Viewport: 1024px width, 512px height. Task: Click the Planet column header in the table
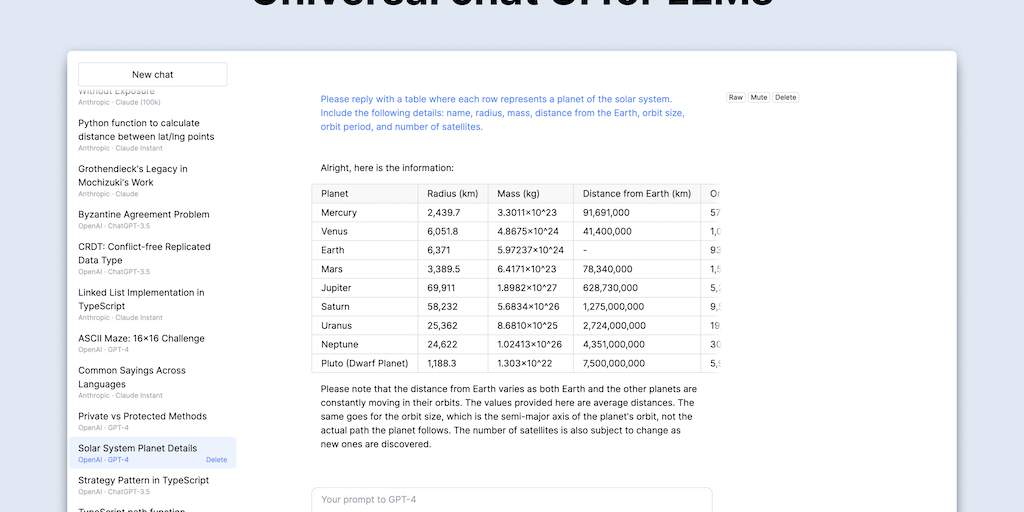tap(335, 193)
